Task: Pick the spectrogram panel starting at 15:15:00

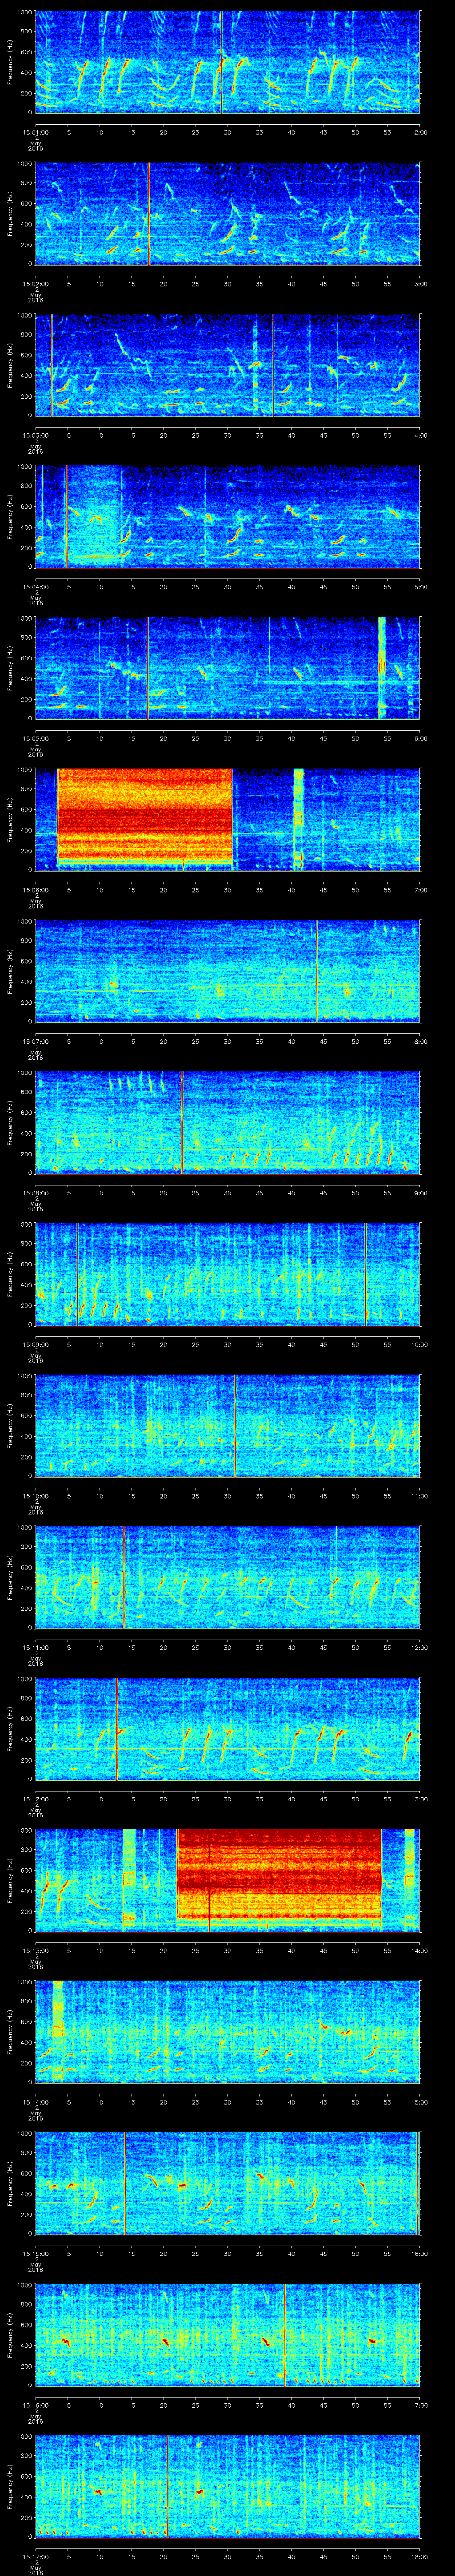Action: [228, 2183]
